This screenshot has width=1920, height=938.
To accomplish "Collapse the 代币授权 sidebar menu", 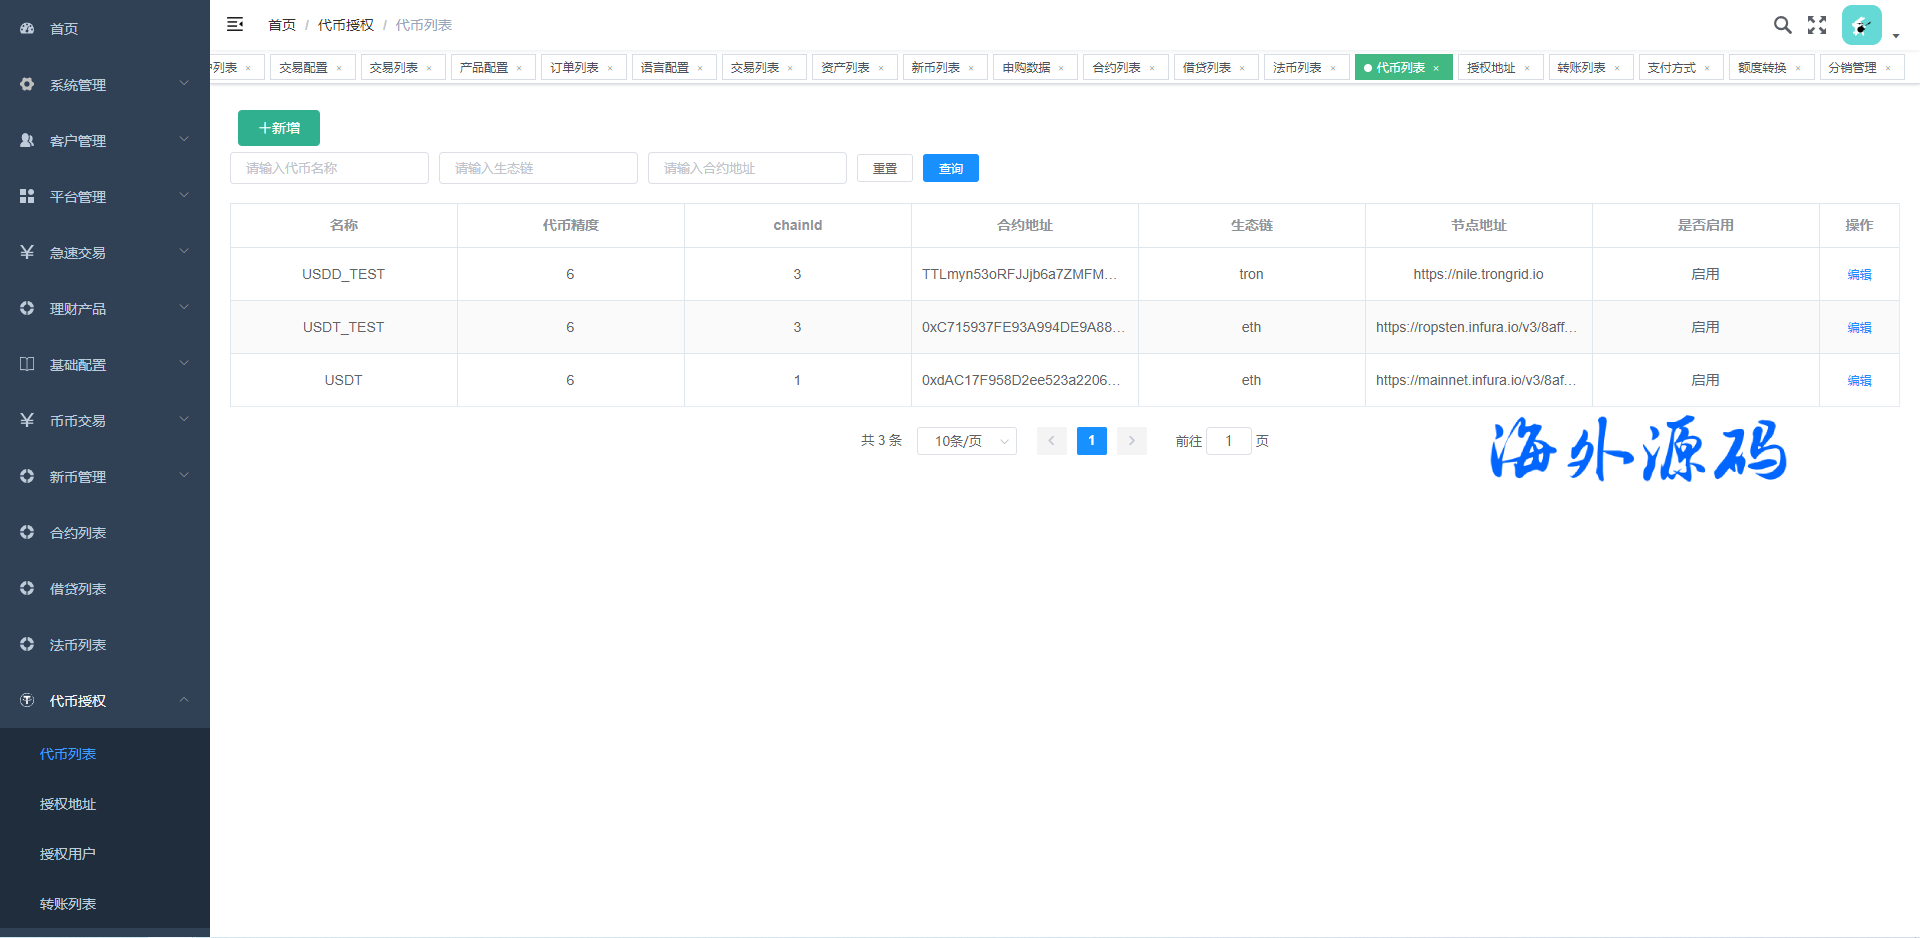I will (105, 701).
